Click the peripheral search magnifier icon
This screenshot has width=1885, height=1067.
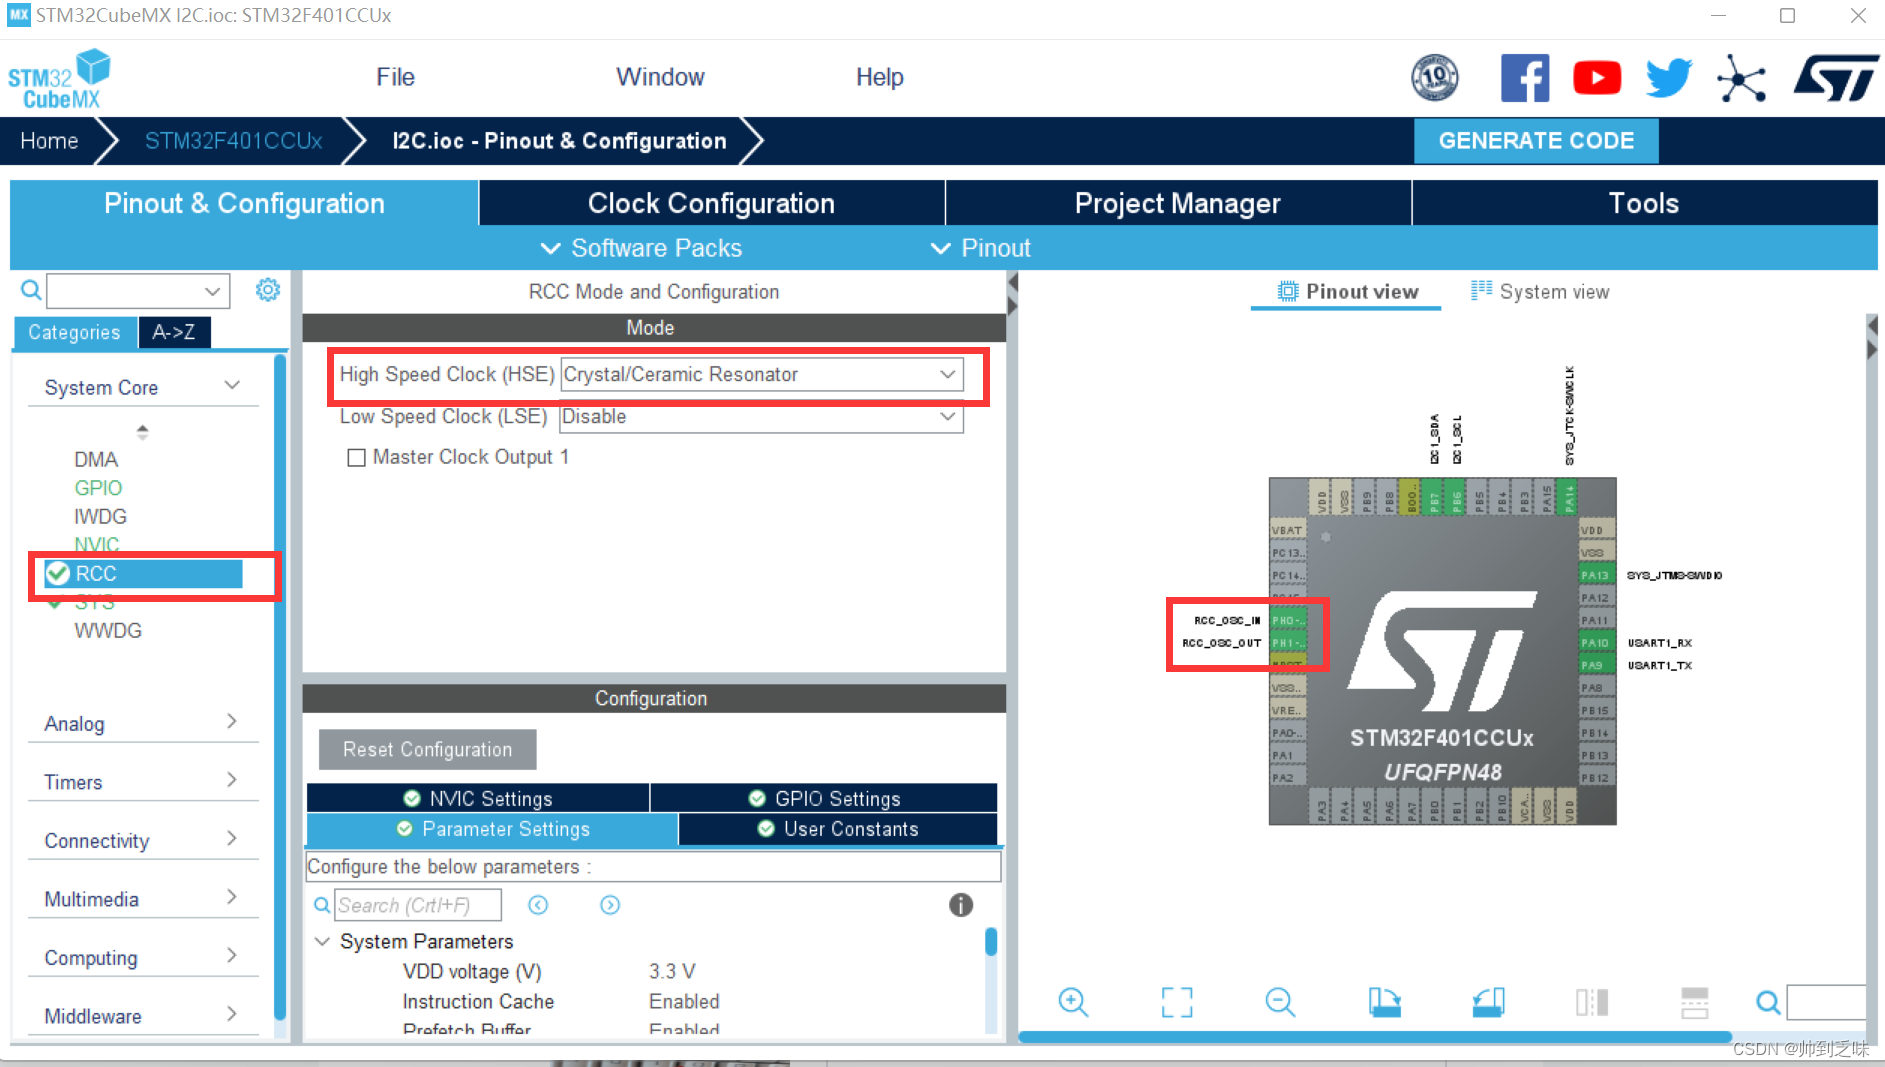click(x=31, y=290)
